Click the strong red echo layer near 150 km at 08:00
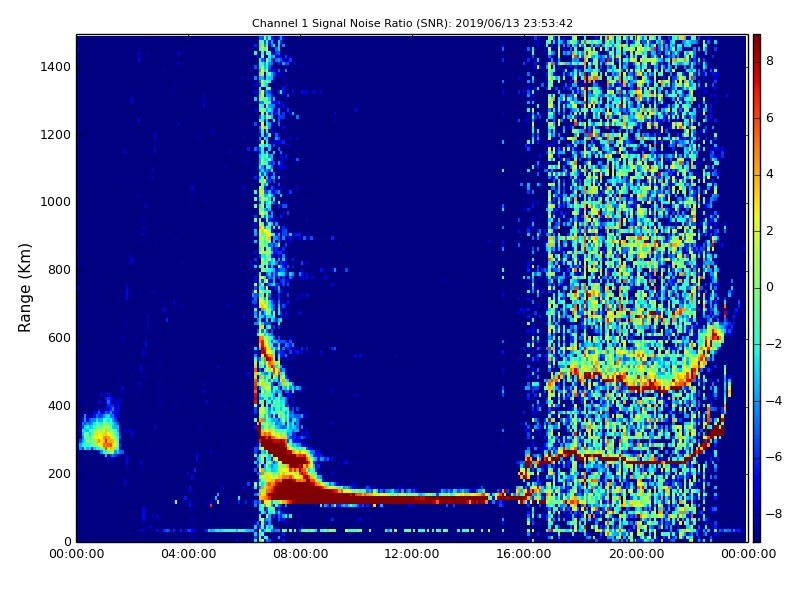This screenshot has height=600, width=800. (301, 492)
